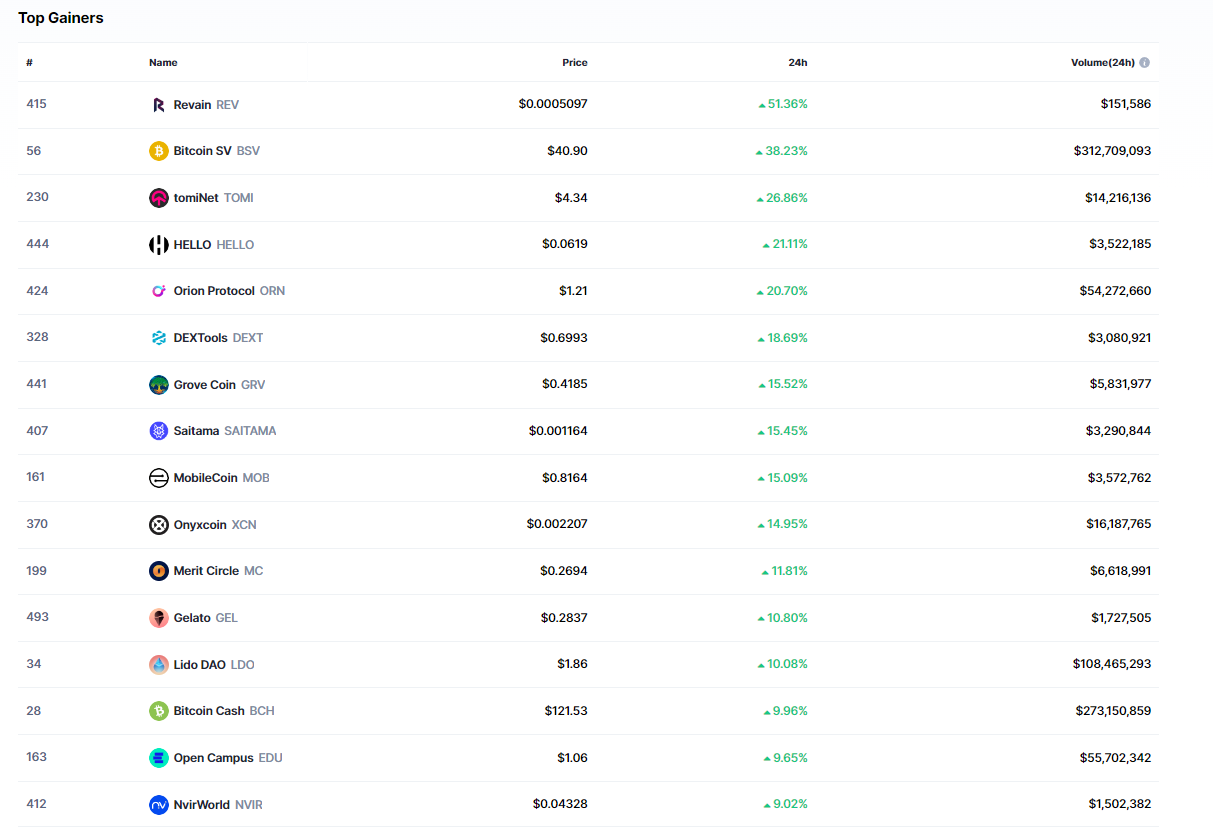The image size is (1213, 827).
Task: Click rank number 415 for Revain
Action: (x=36, y=104)
